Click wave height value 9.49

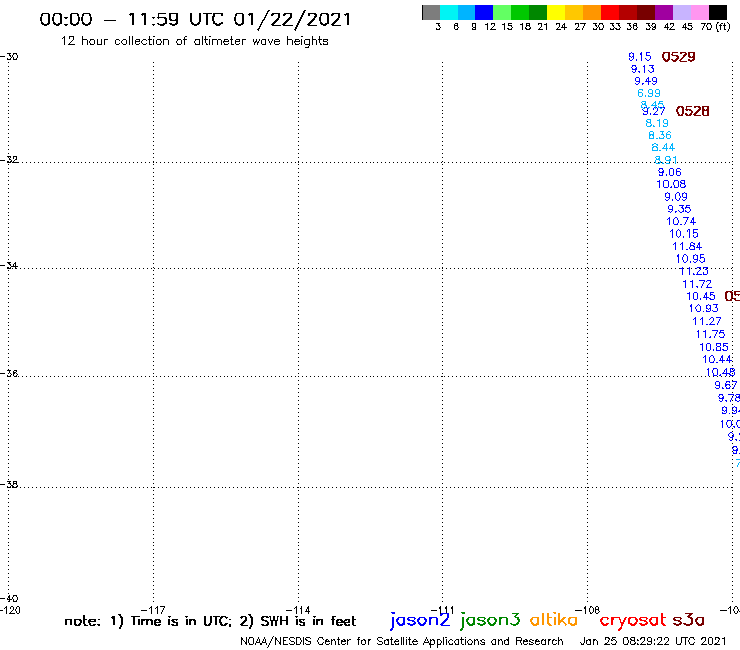tap(646, 81)
